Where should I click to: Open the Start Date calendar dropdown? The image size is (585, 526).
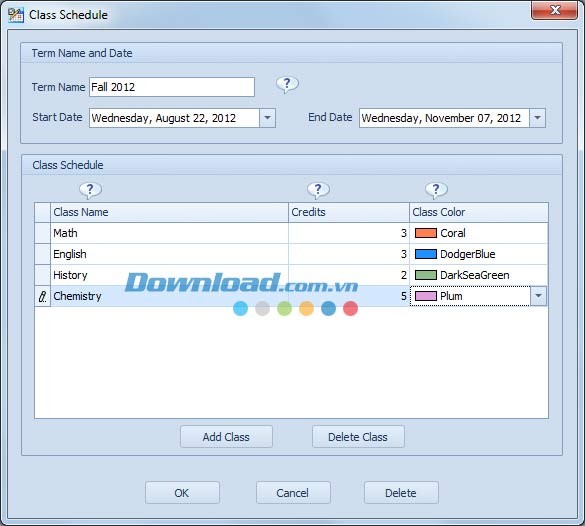268,118
